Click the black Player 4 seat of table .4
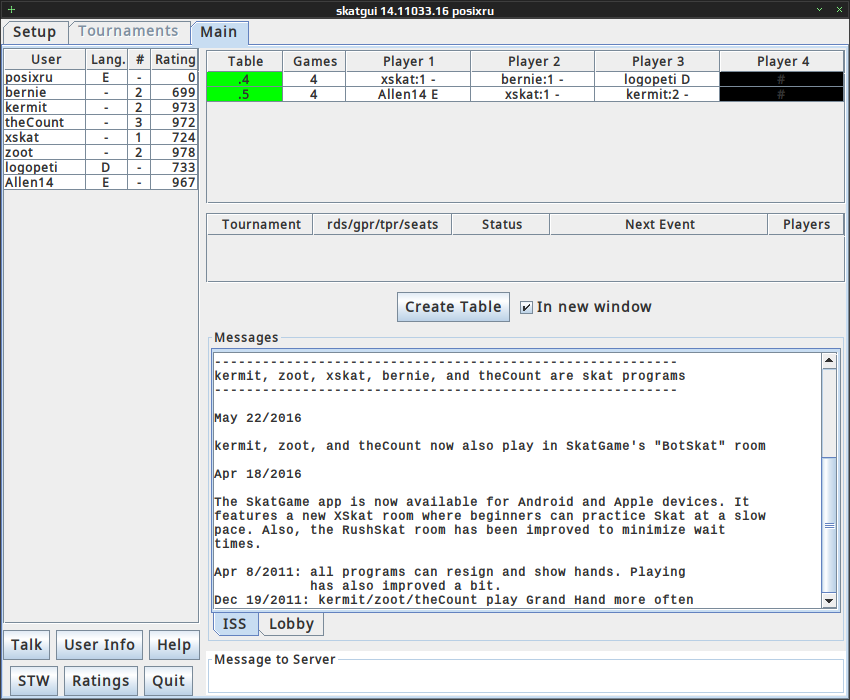This screenshot has width=850, height=700. pyautogui.click(x=781, y=79)
